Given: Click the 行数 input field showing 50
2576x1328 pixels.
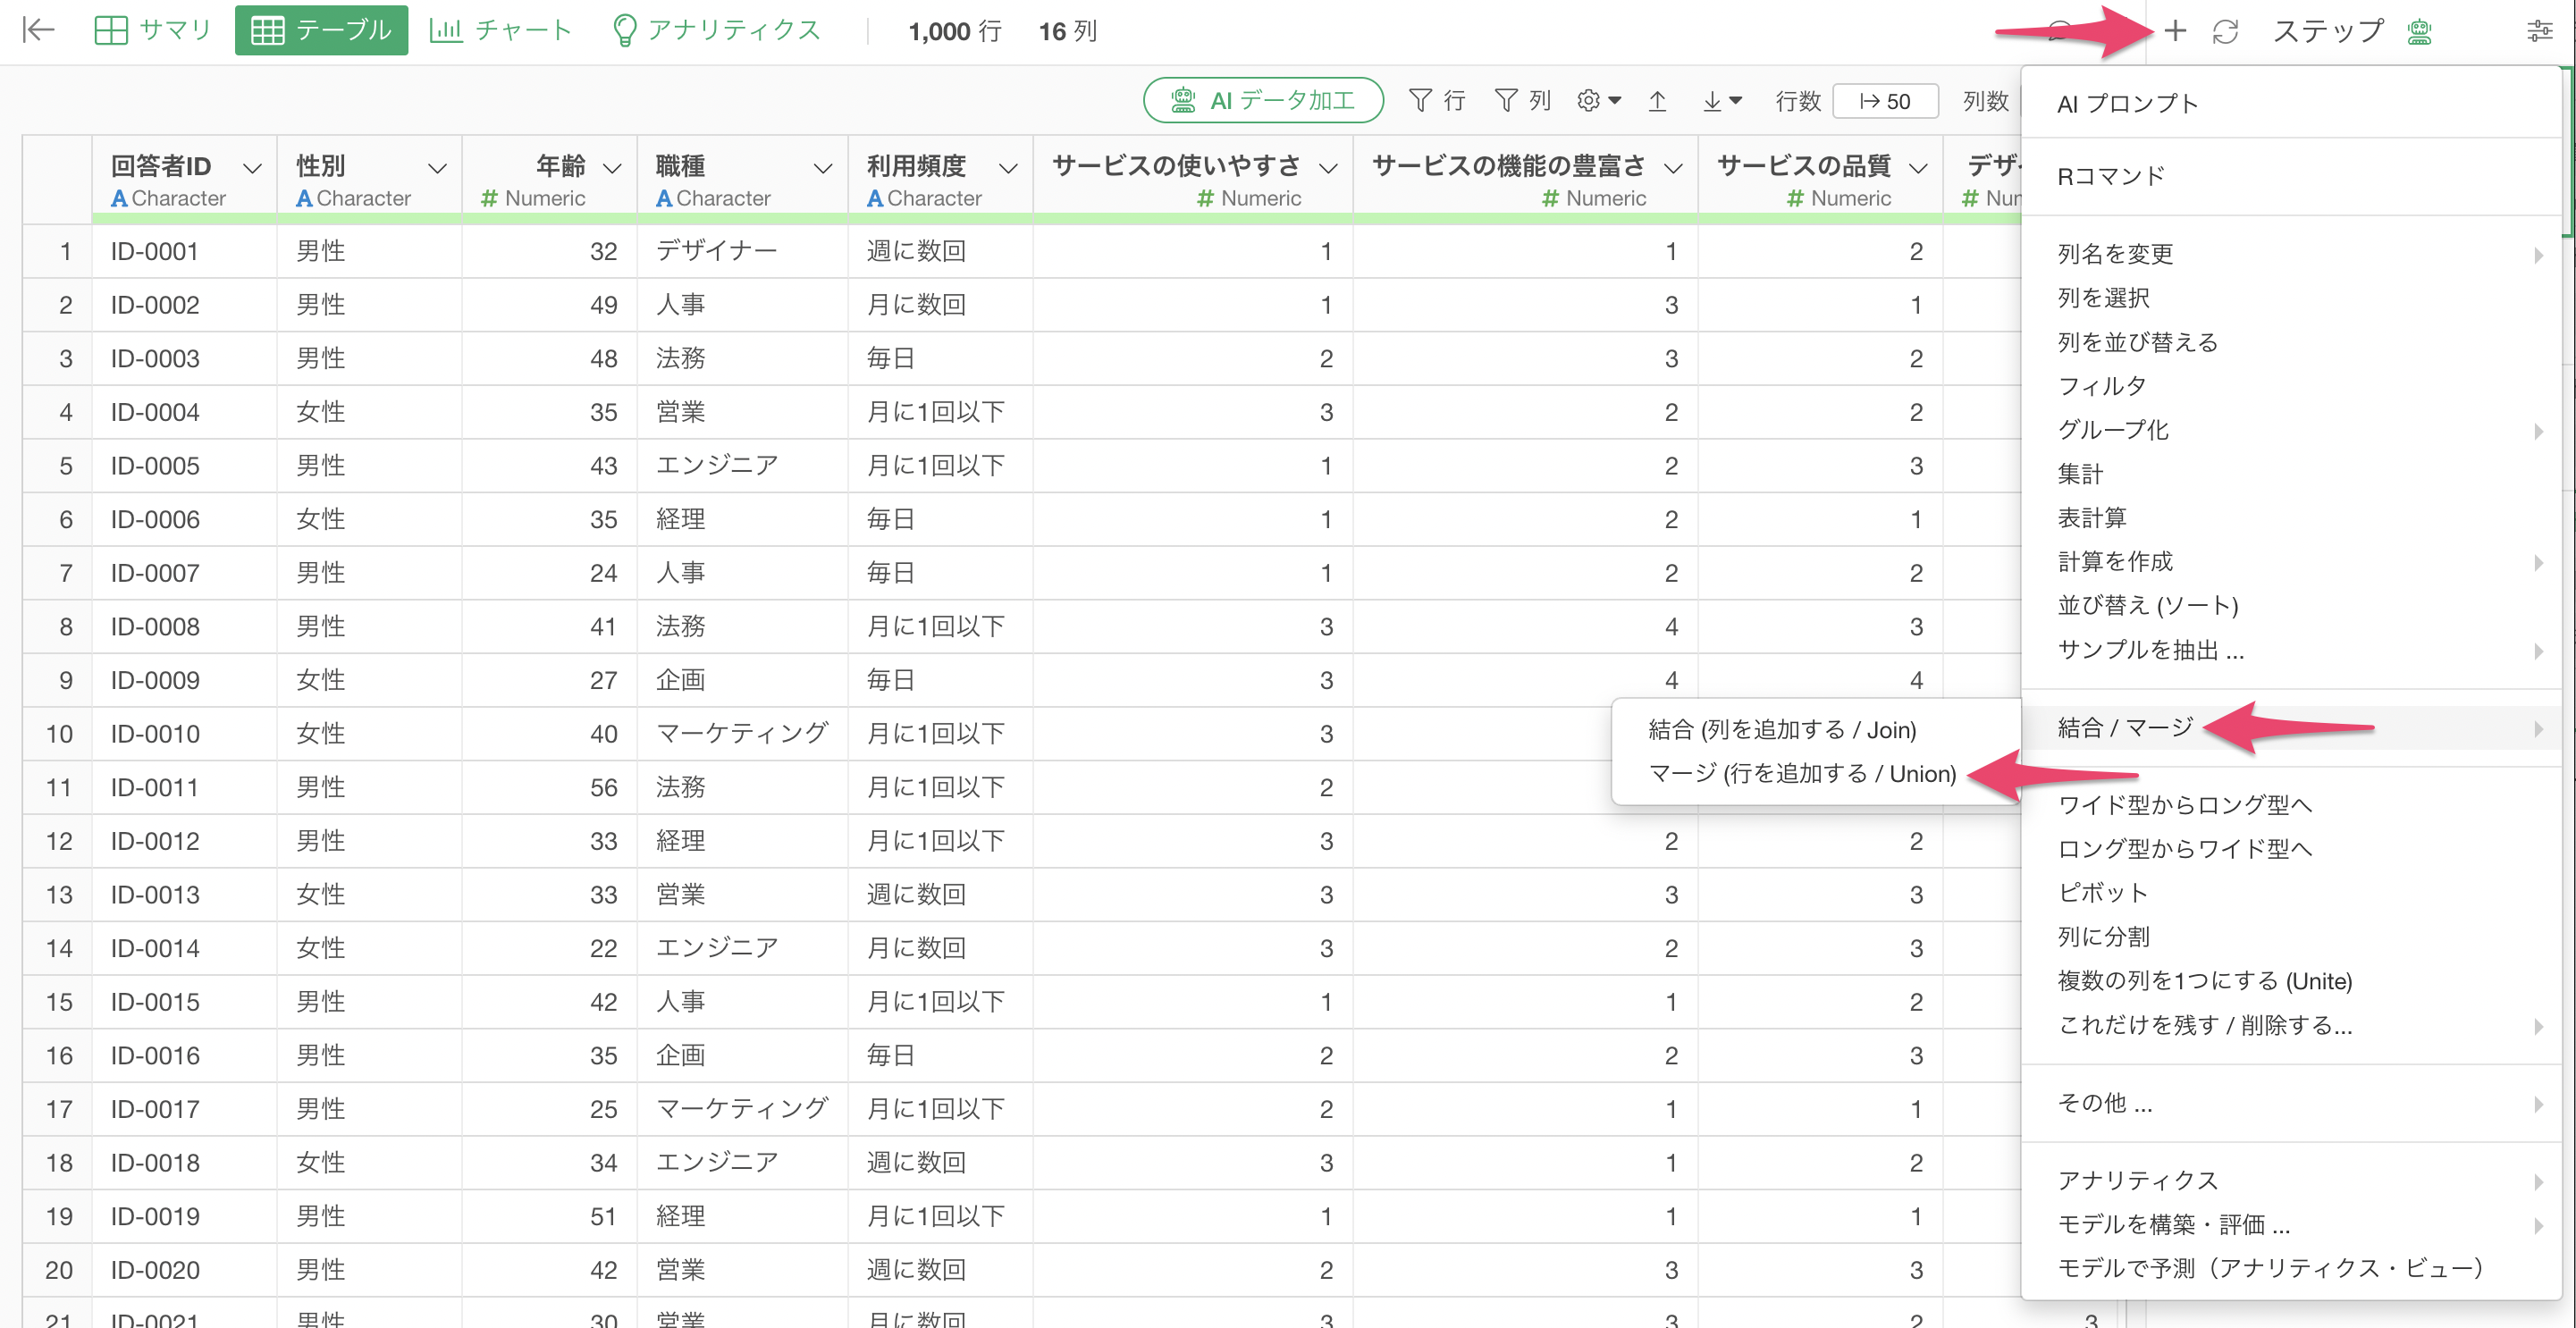Looking at the screenshot, I should (x=1885, y=101).
